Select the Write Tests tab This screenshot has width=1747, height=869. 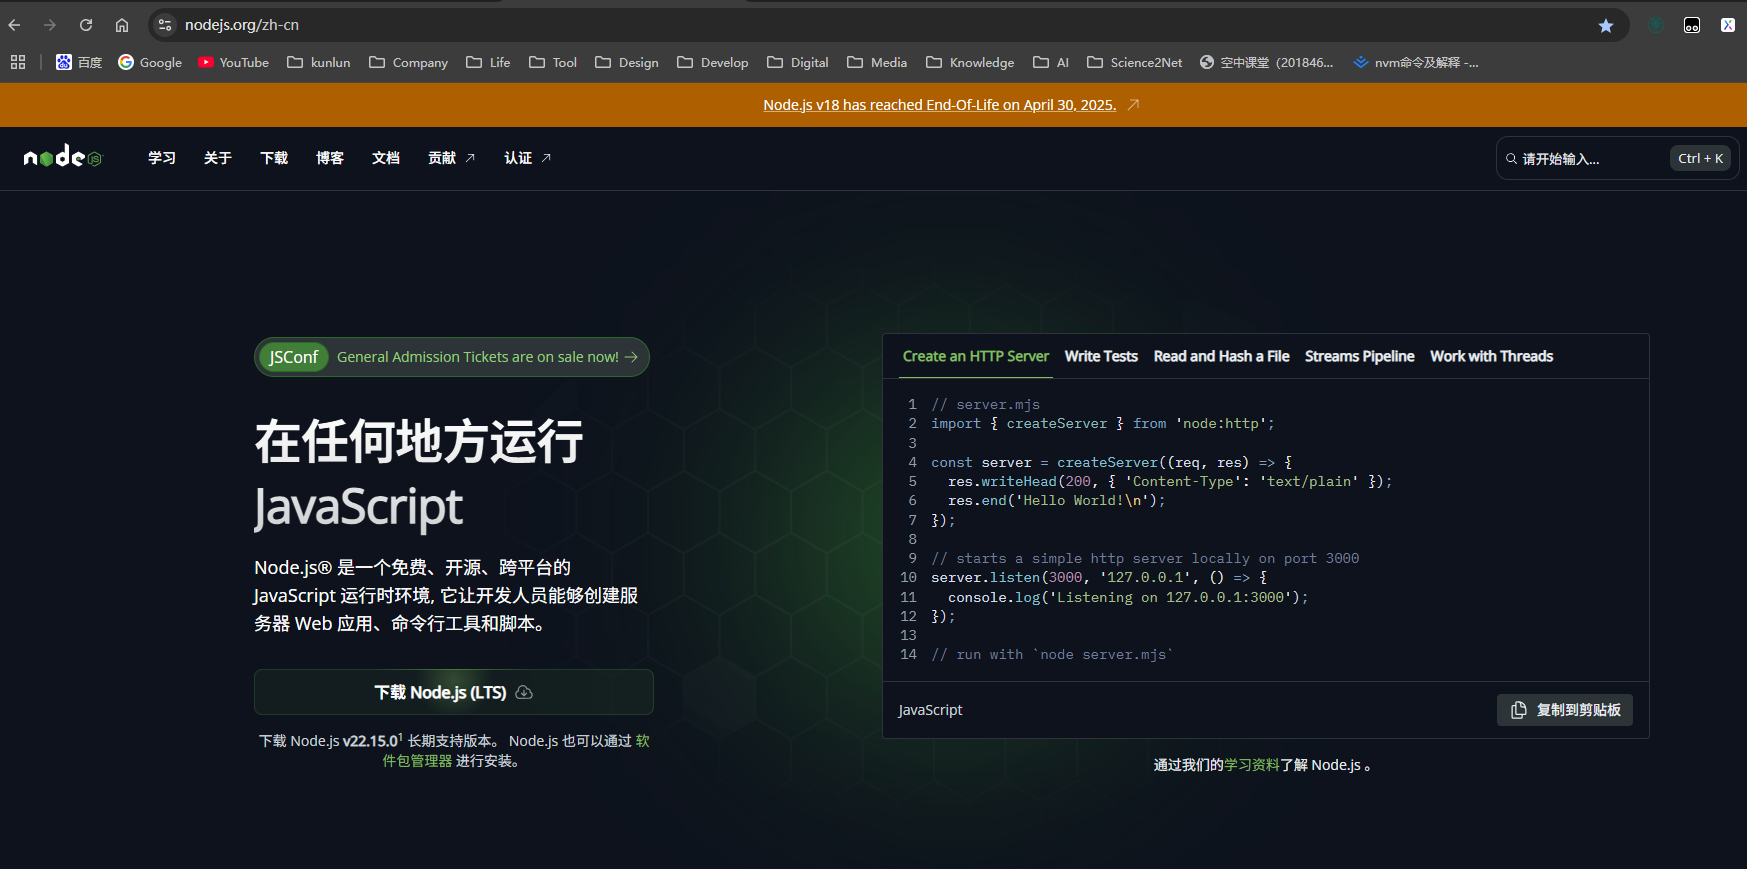(x=1101, y=356)
